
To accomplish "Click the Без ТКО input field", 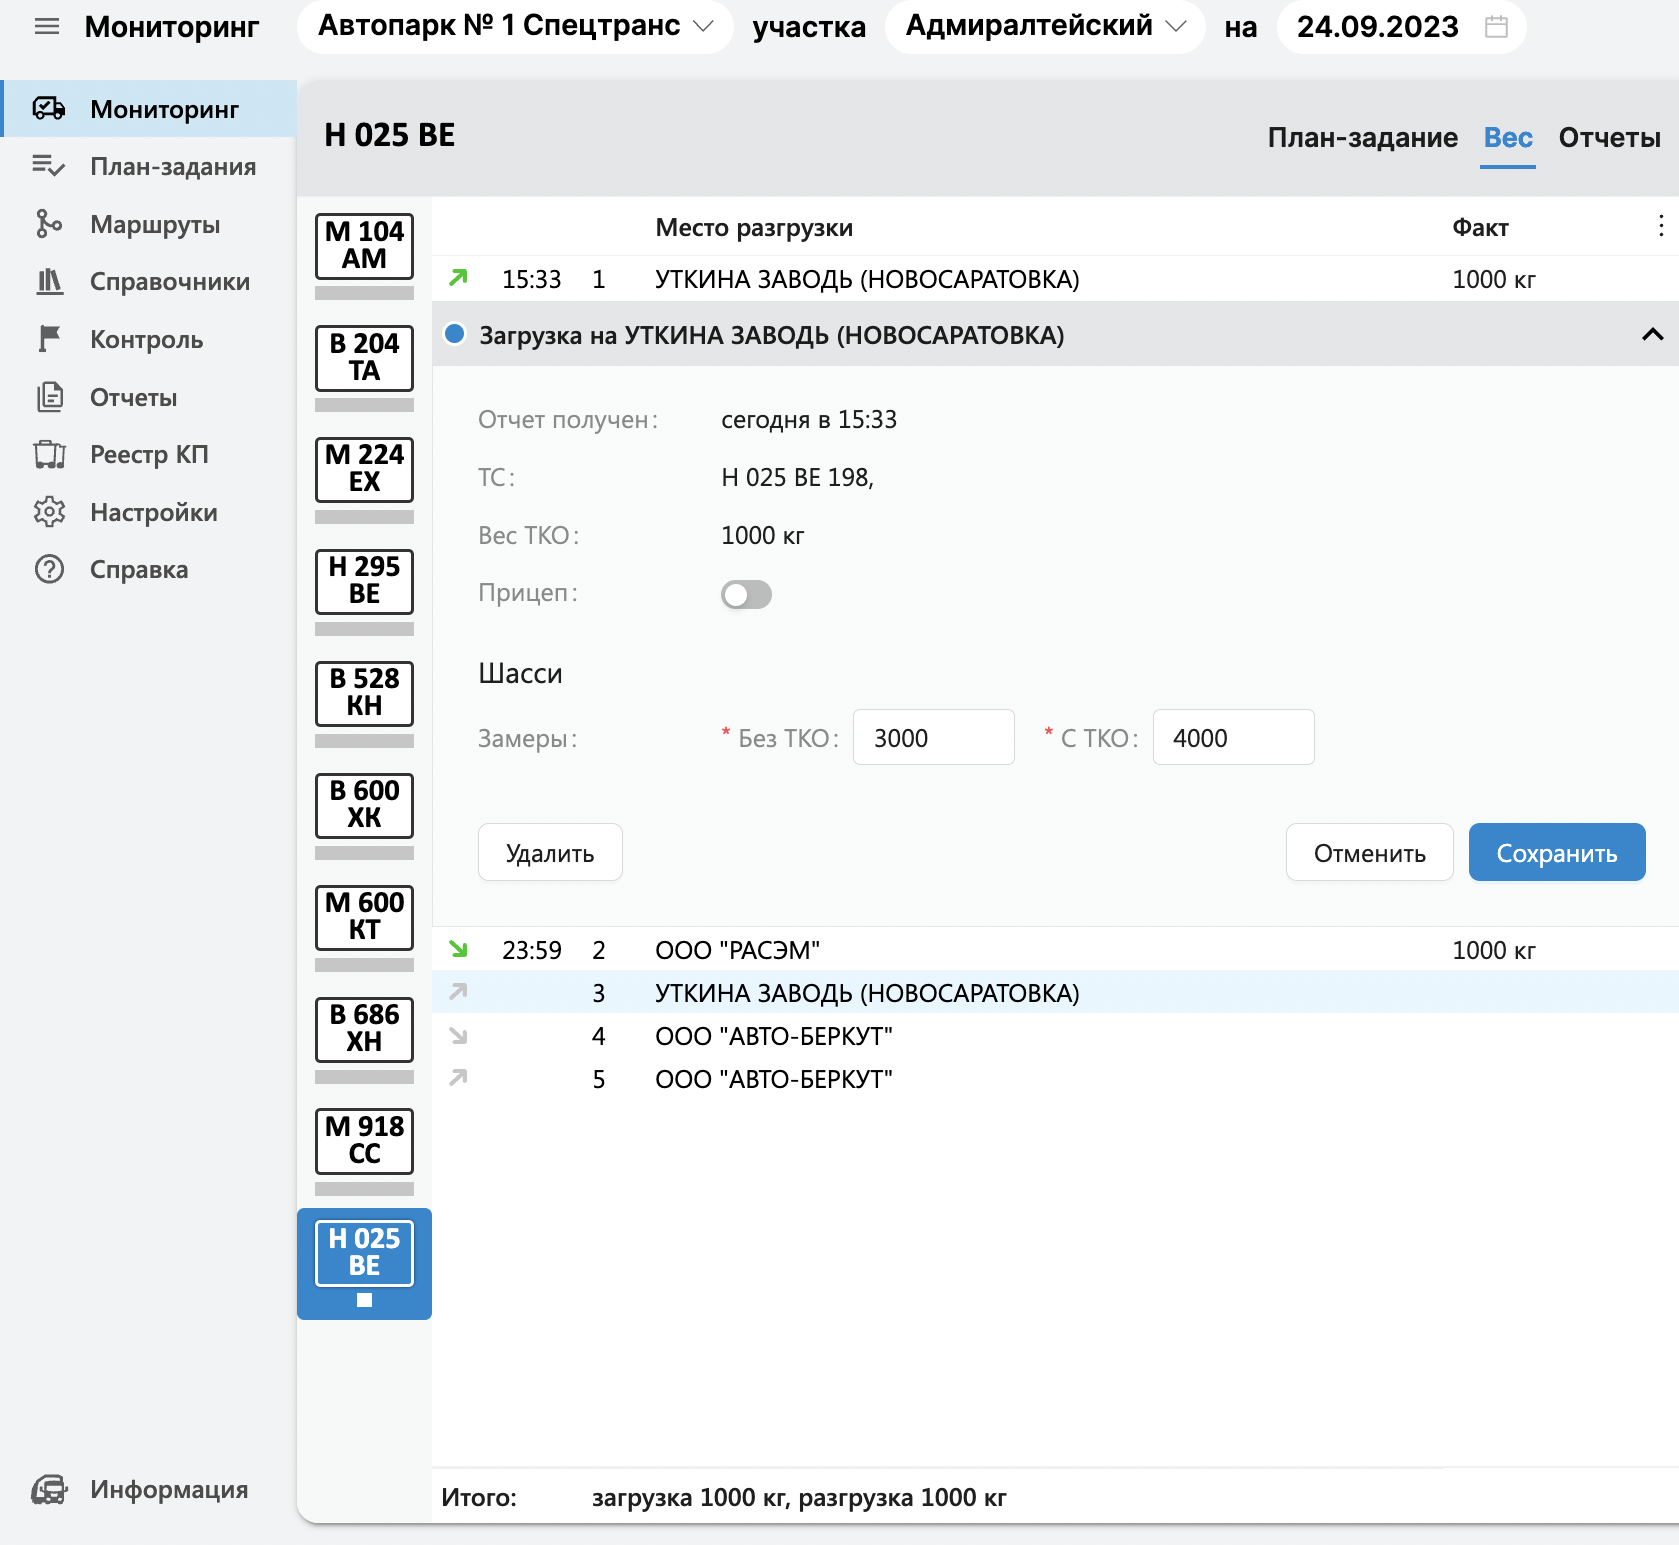I will pos(933,738).
